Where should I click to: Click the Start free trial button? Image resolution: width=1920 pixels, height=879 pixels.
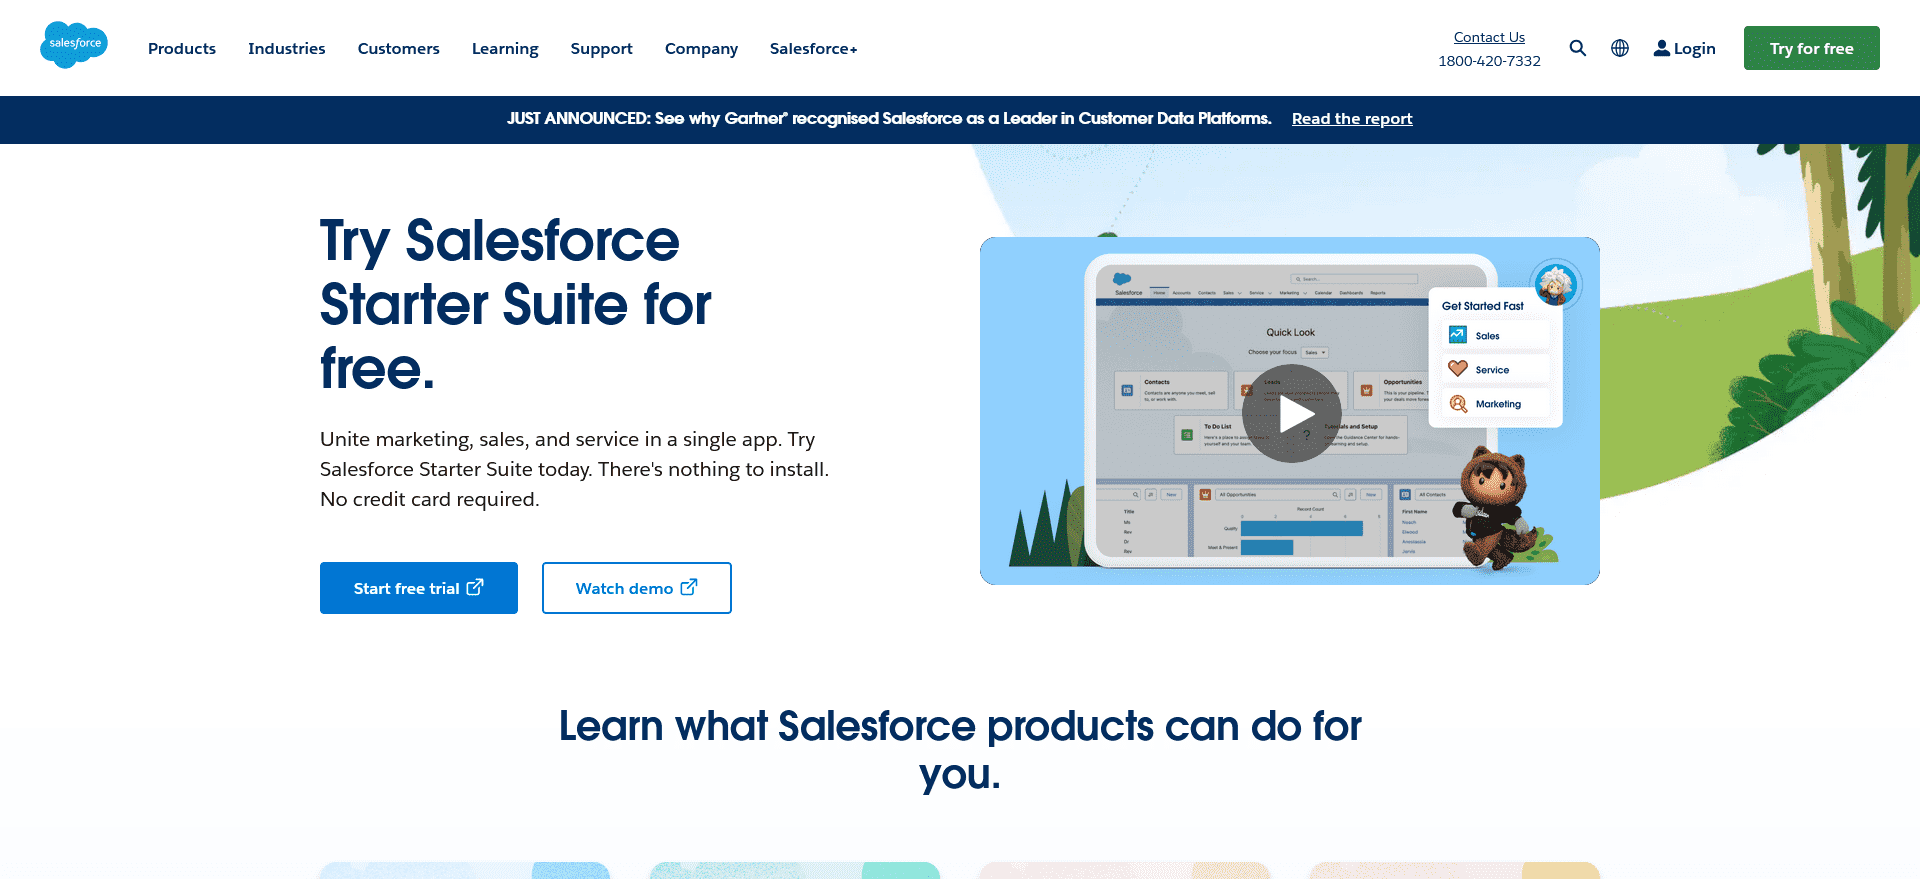click(x=419, y=588)
